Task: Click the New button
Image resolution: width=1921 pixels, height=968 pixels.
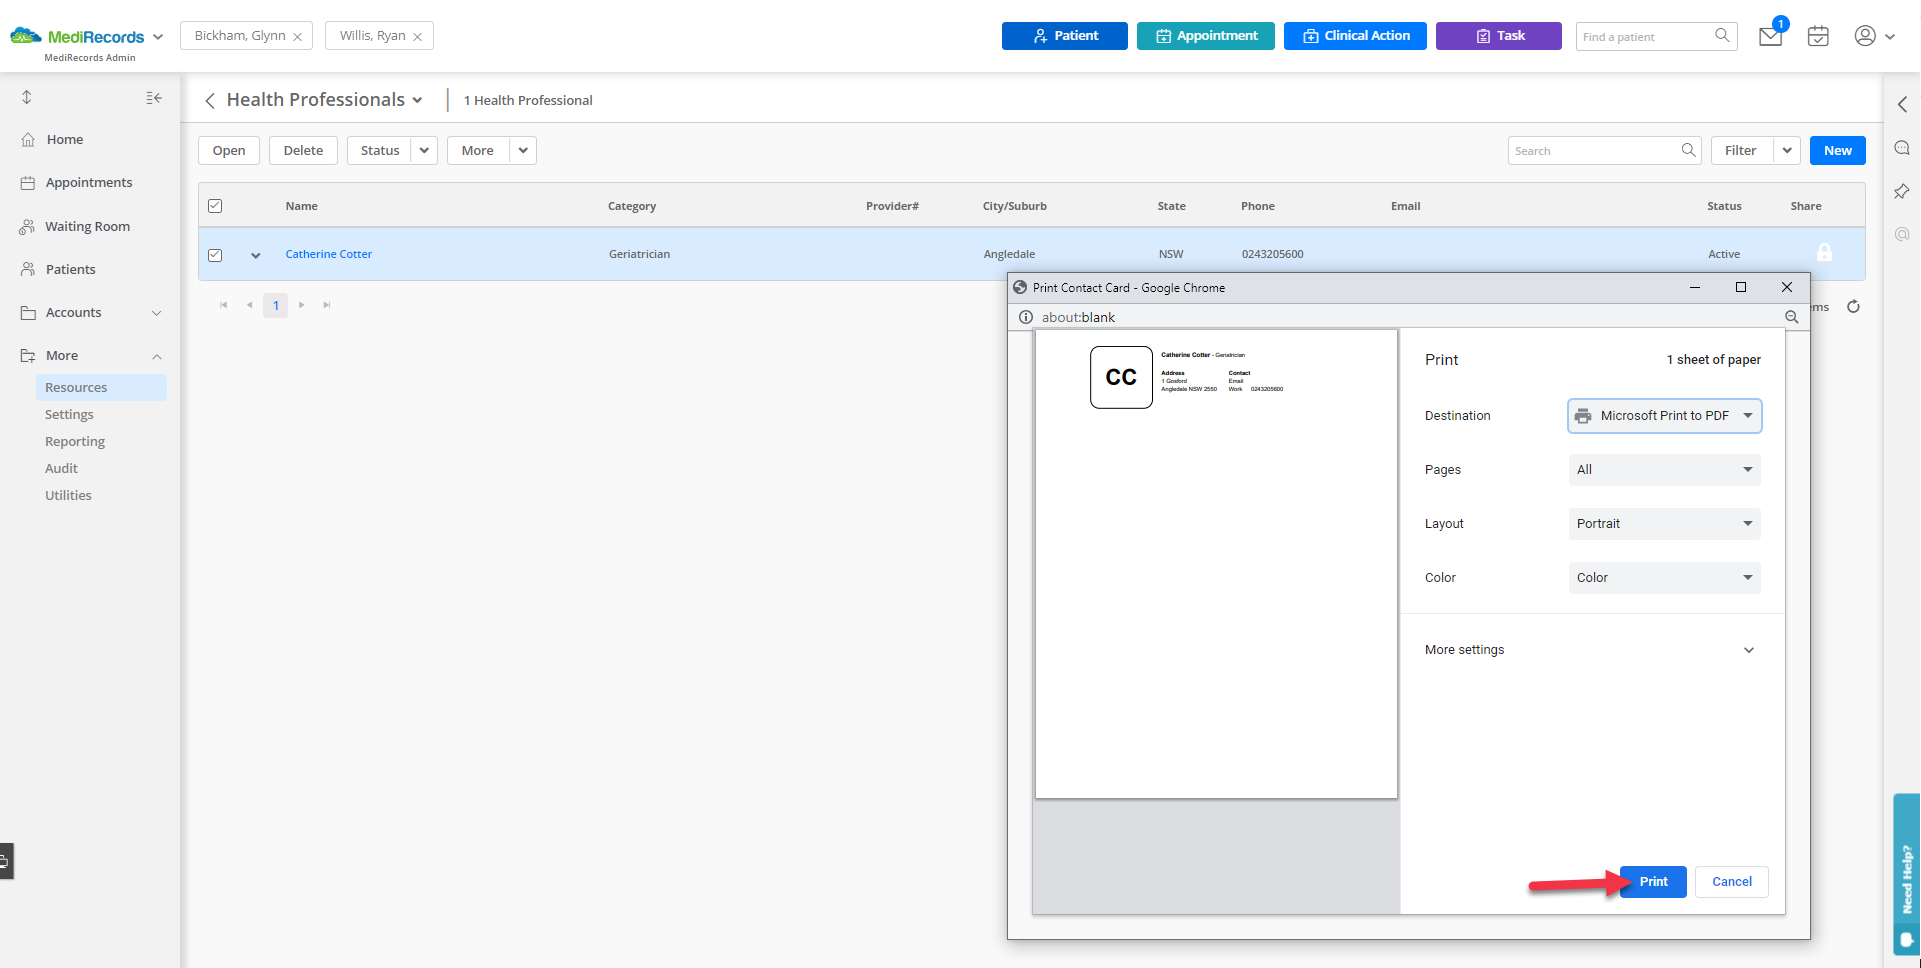Action: 1838,150
